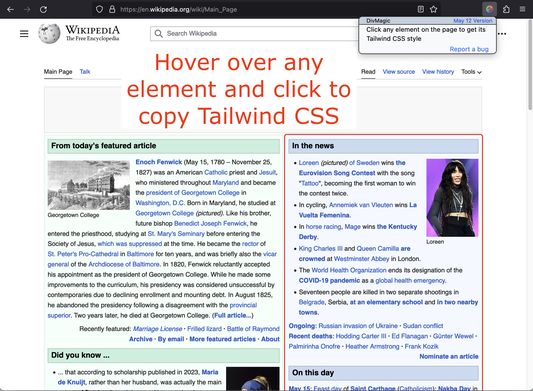The image size is (533, 391).
Task: Open the Frilled lizard link
Action: click(204, 329)
